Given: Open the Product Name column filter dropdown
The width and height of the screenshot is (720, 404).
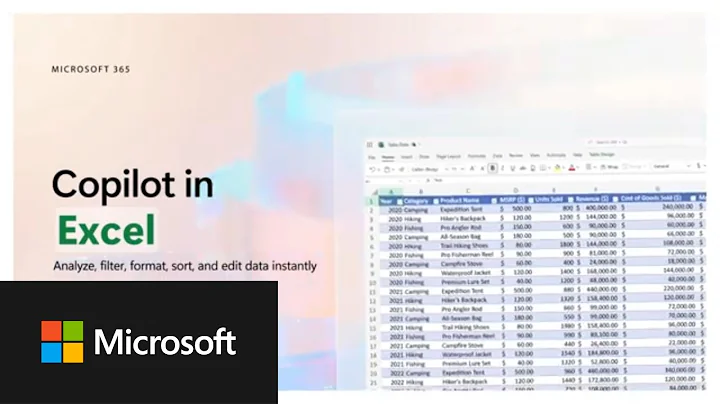Looking at the screenshot, I should click(494, 200).
